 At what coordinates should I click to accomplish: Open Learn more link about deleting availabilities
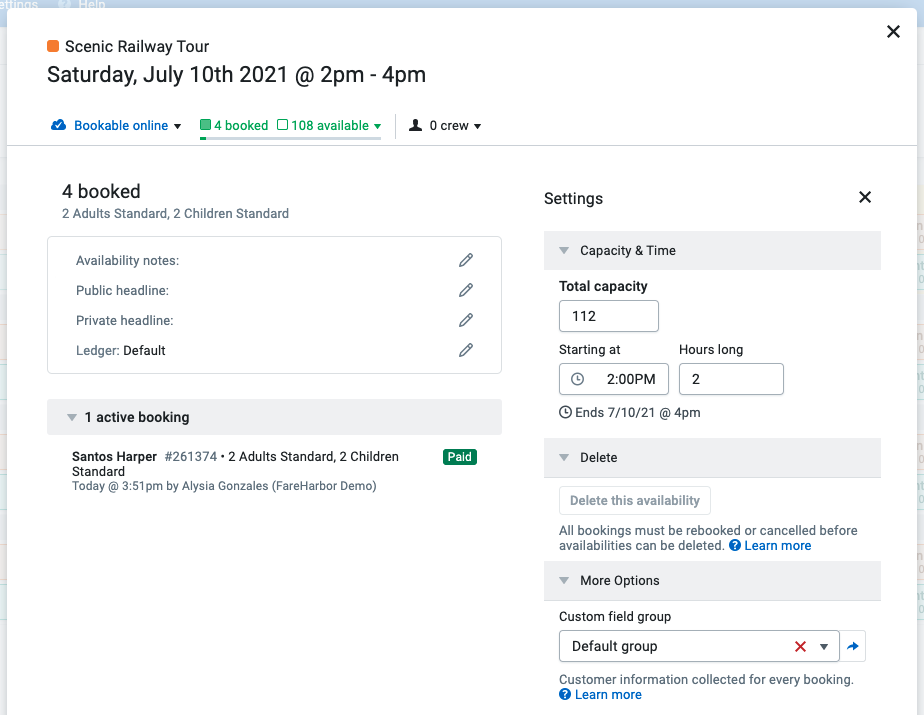(777, 546)
